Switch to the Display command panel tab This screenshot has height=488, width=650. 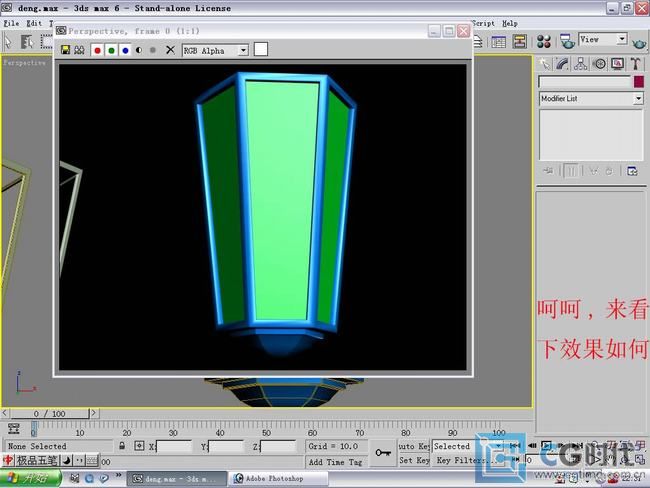pos(618,64)
